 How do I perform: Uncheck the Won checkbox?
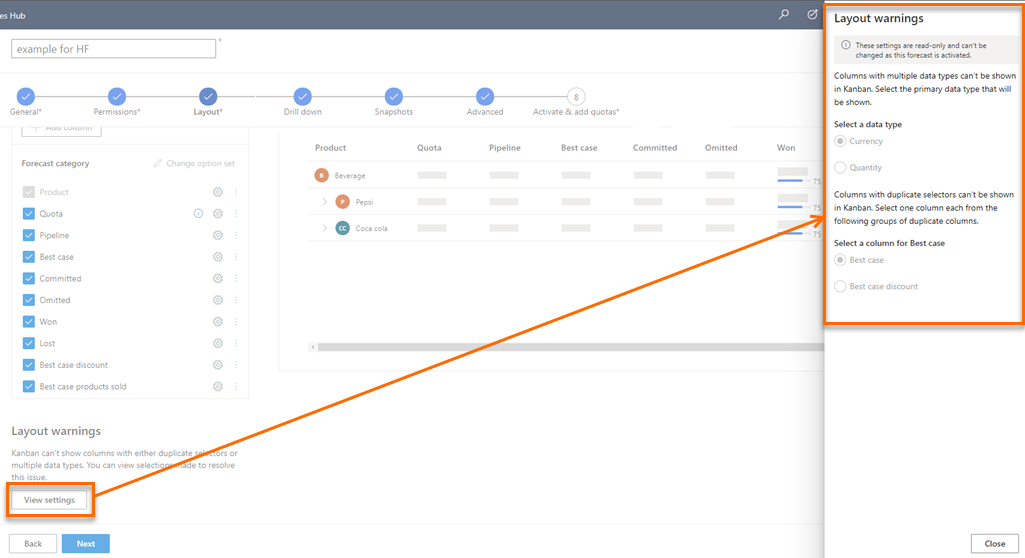pyautogui.click(x=28, y=321)
